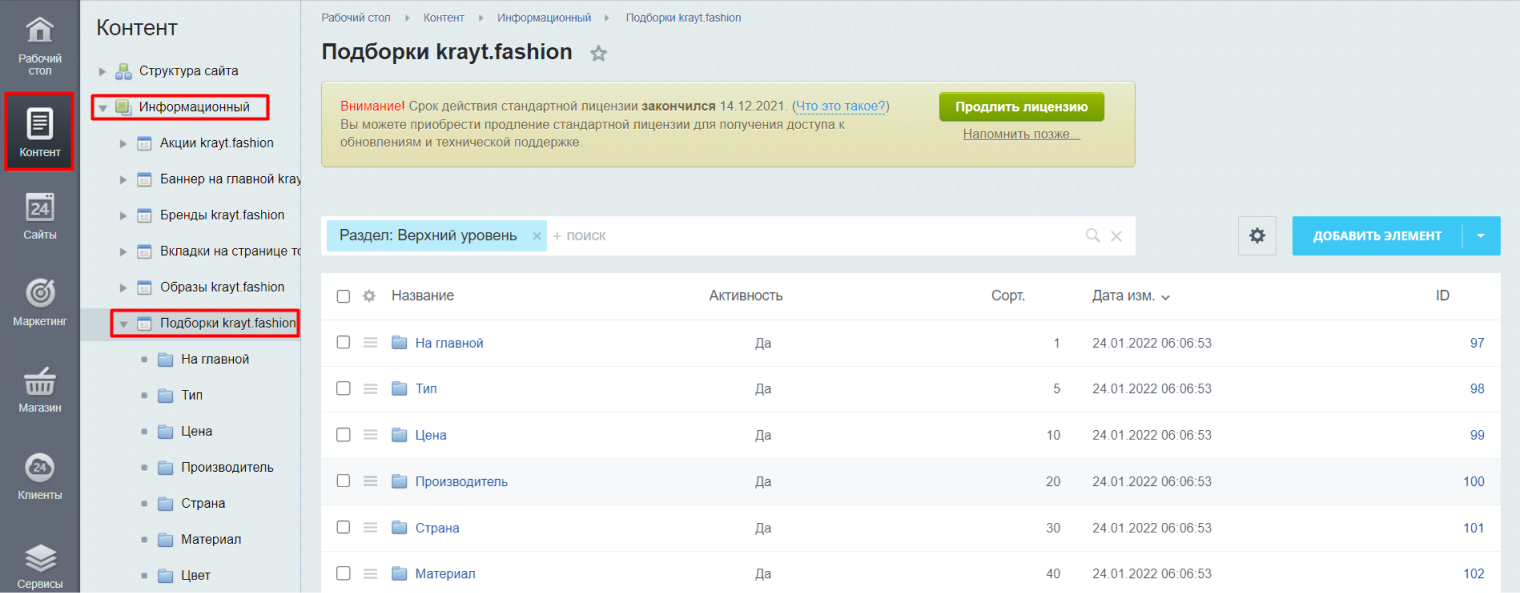The image size is (1520, 593).
Task: Open the Рабочий стол home section
Action: pos(40,45)
